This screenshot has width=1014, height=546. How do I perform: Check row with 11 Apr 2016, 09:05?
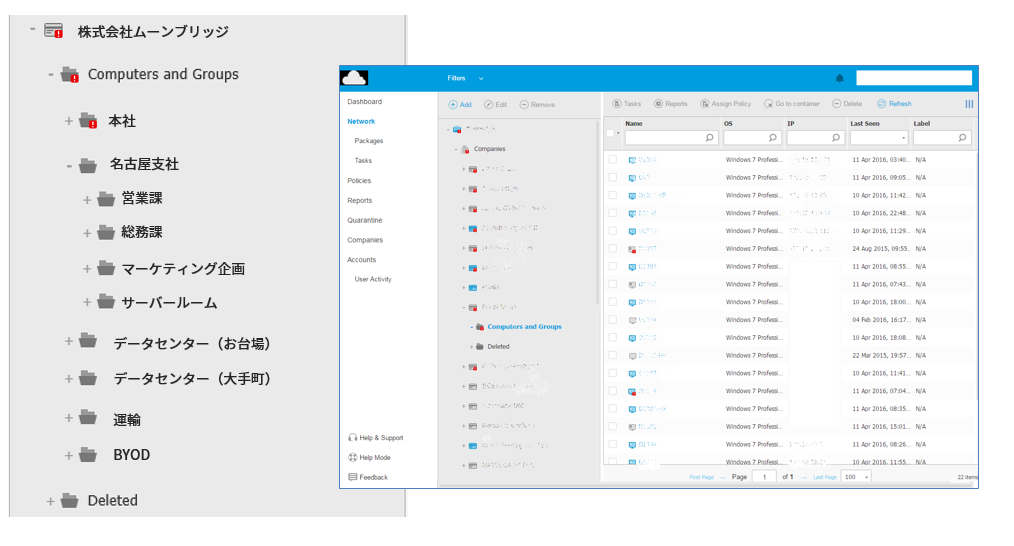(612, 177)
